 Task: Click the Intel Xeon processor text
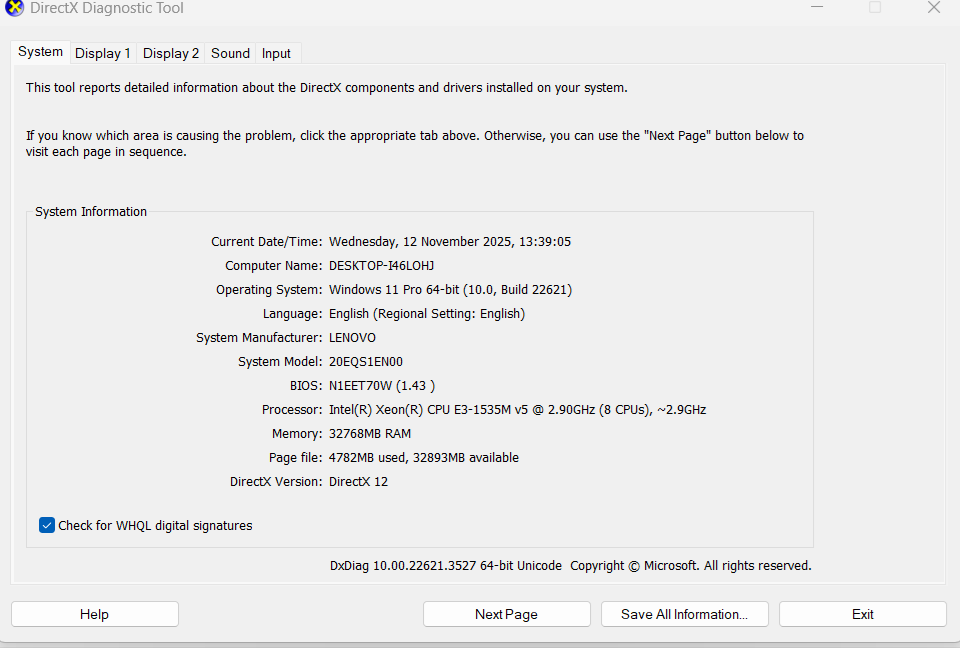517,410
